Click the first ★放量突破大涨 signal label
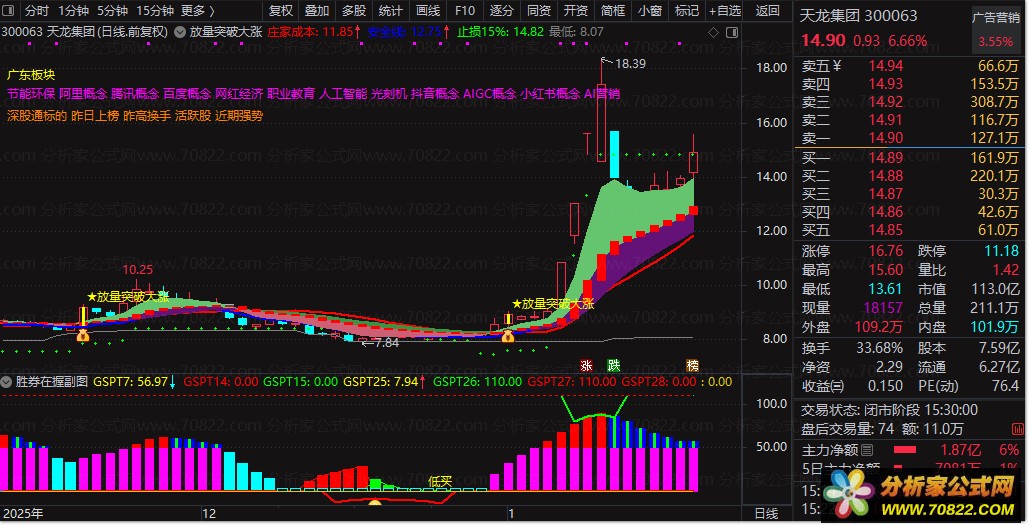The image size is (1031, 526). click(128, 297)
